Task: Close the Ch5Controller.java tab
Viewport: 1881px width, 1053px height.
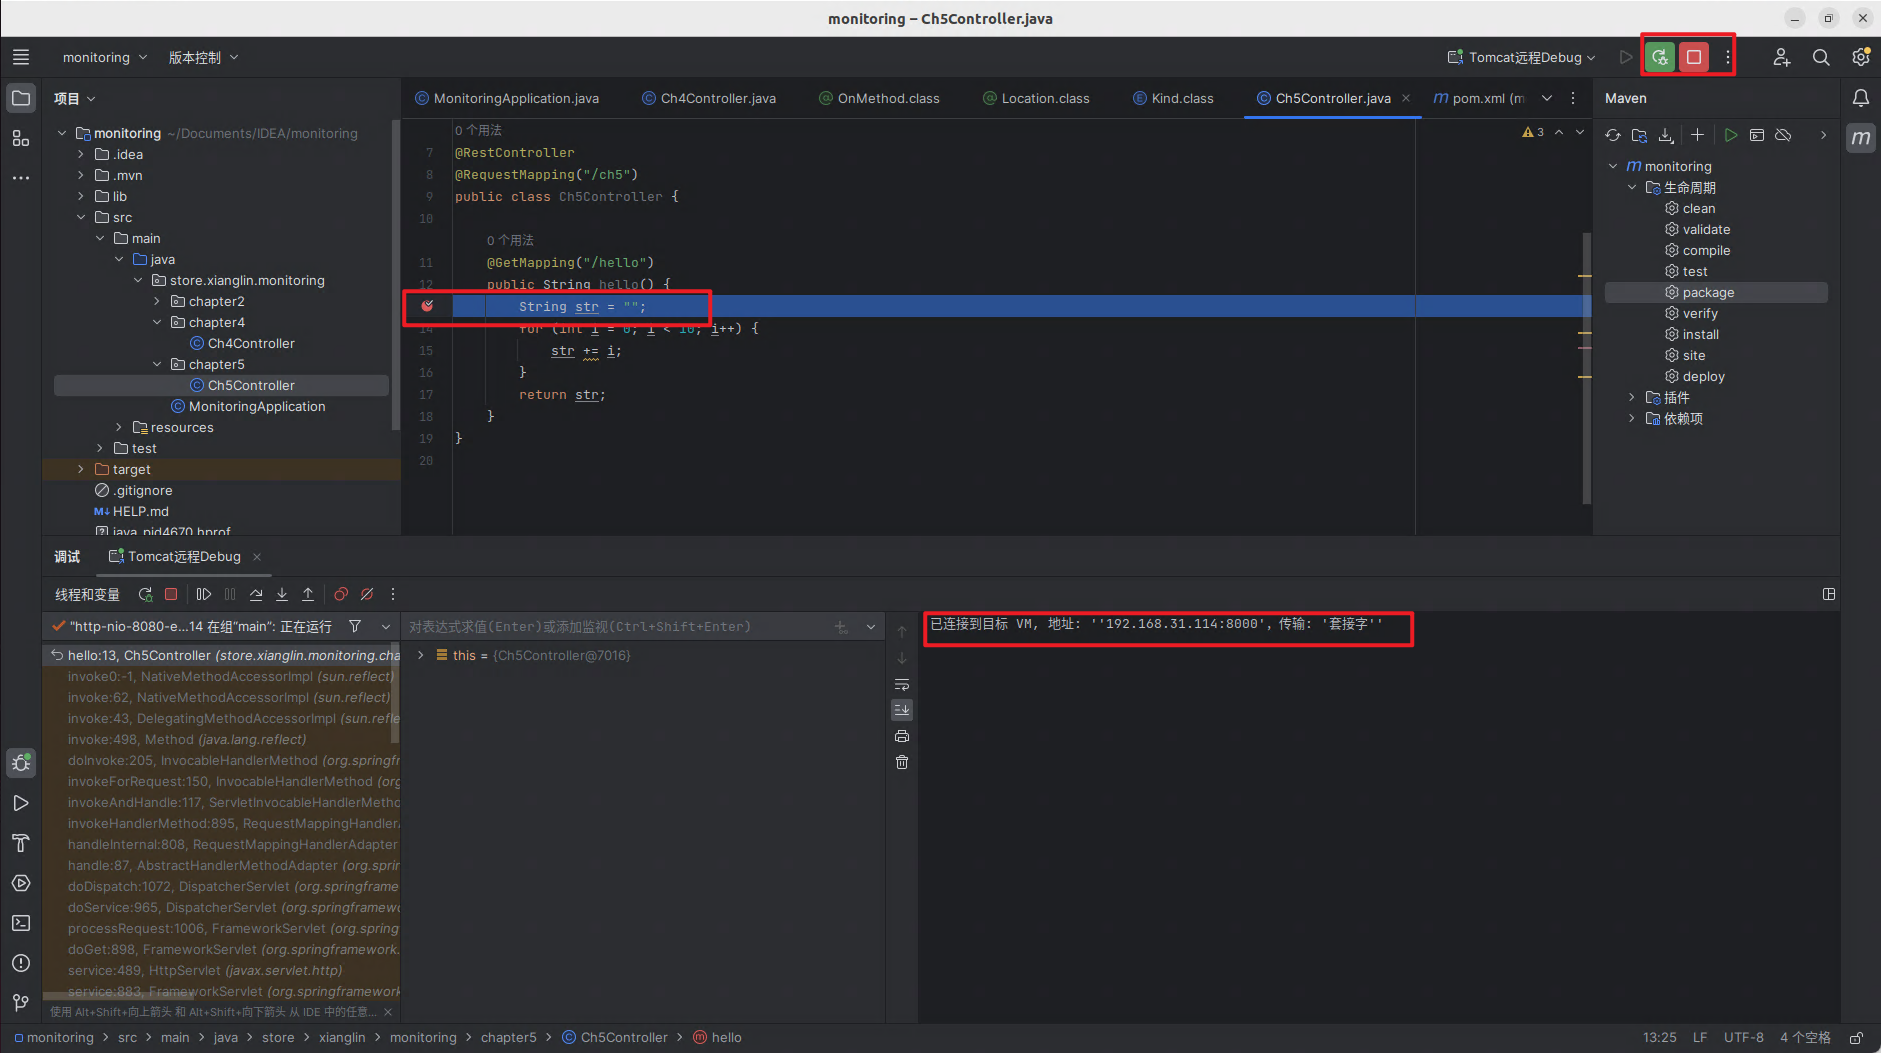Action: click(x=1406, y=98)
